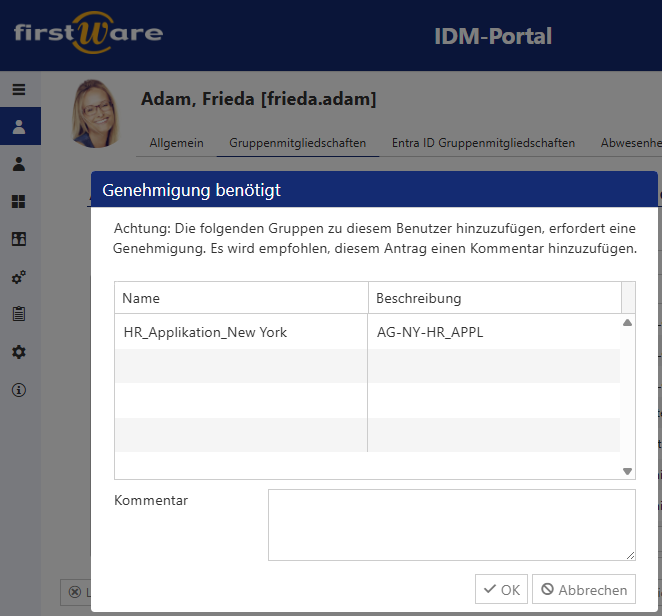The image size is (662, 616).
Task: Click the Beschreibung column header
Action: [495, 298]
